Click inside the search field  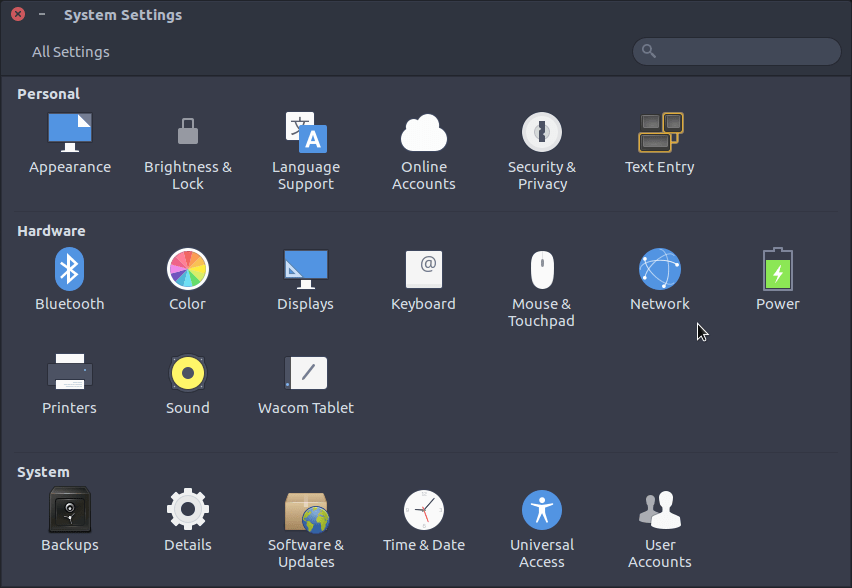click(736, 51)
